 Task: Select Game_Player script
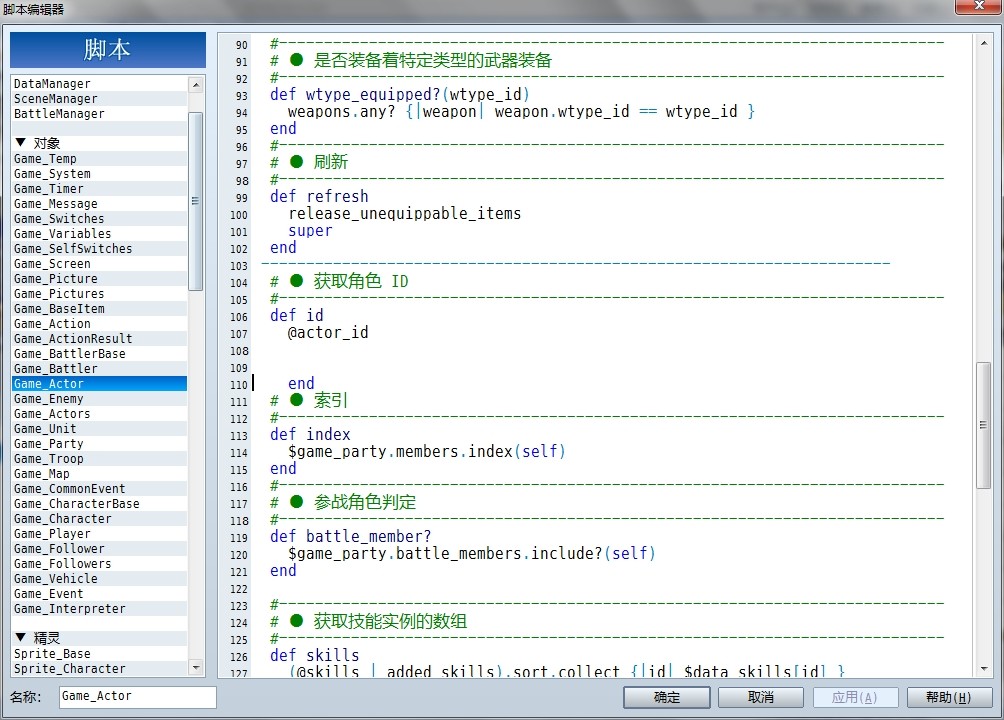pyautogui.click(x=99, y=534)
